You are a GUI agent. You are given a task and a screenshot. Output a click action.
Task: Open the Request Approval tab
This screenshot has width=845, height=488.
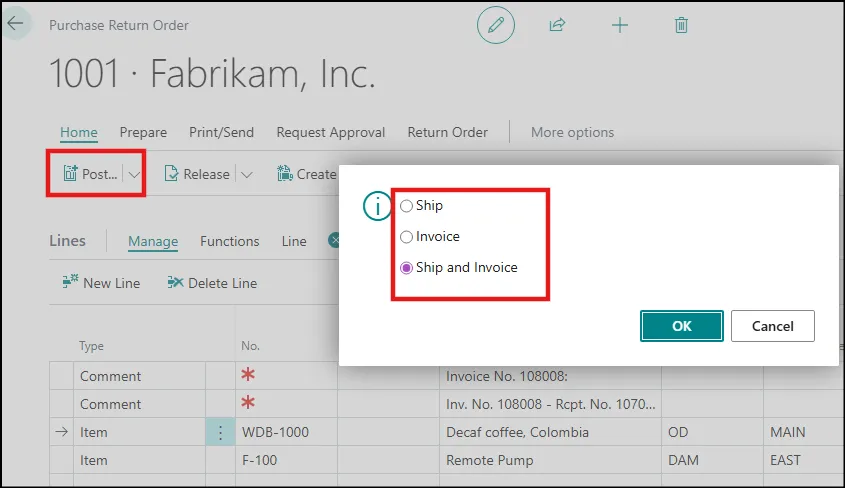[x=331, y=133]
